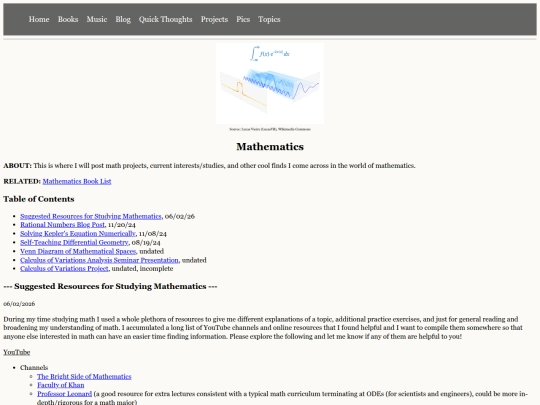Open the Professor Leonard channel link
This screenshot has height=405, width=540.
click(x=64, y=394)
